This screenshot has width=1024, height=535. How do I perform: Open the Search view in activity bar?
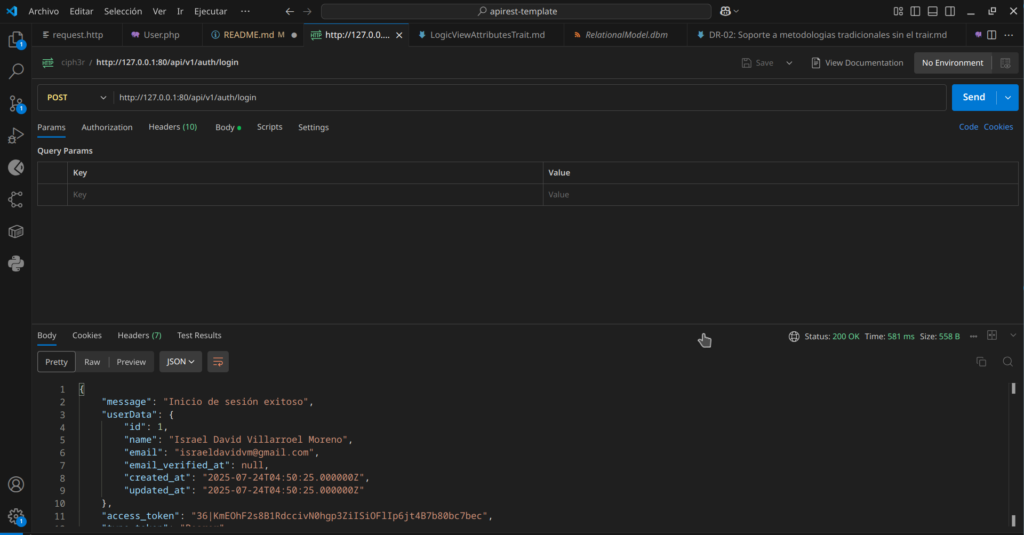[x=16, y=71]
